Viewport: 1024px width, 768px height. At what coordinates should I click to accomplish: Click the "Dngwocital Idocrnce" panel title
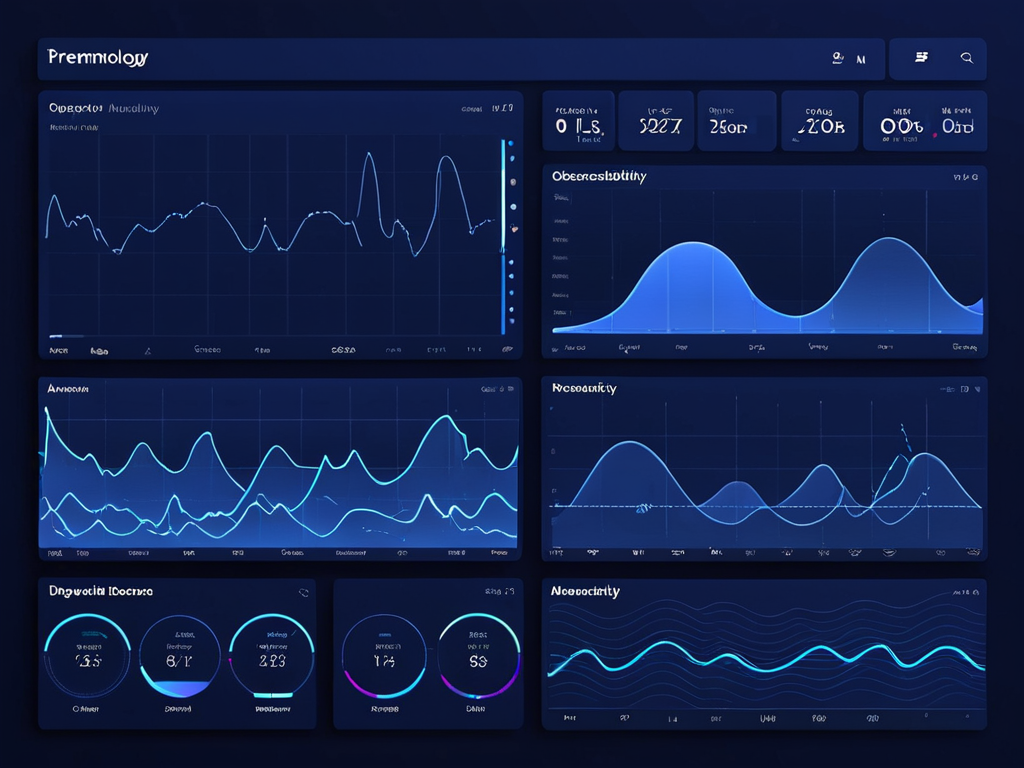(101, 591)
